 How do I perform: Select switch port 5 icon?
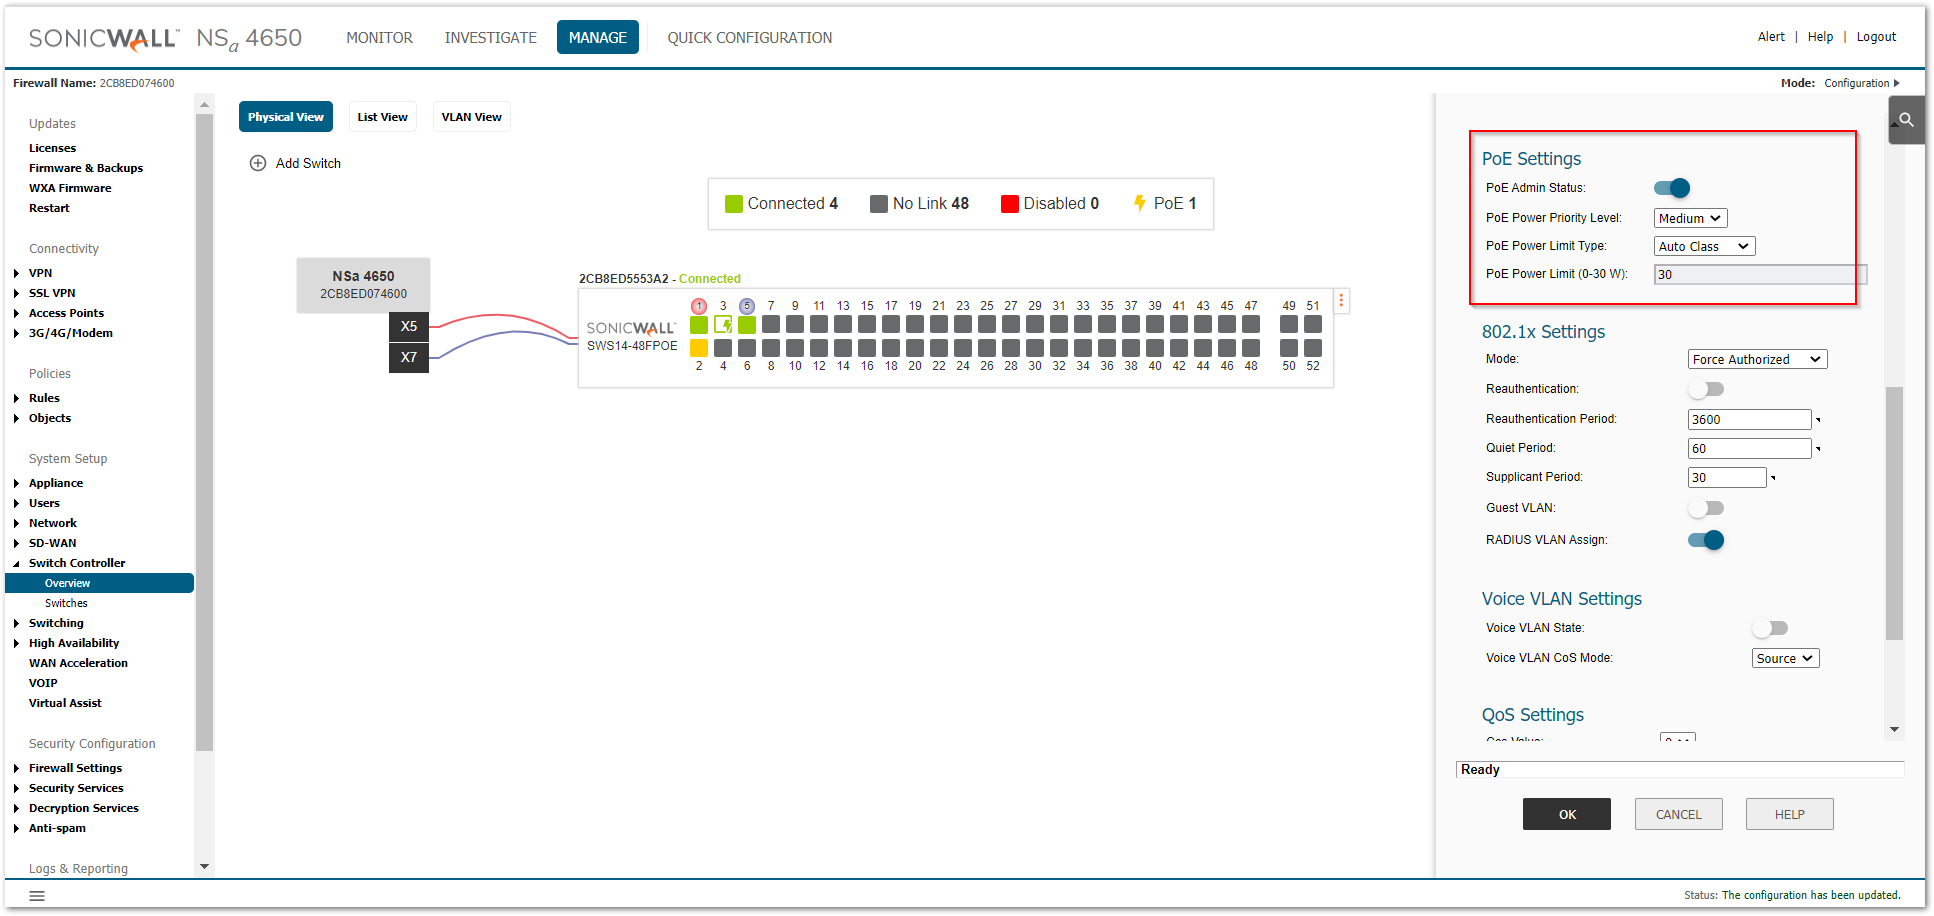click(747, 324)
